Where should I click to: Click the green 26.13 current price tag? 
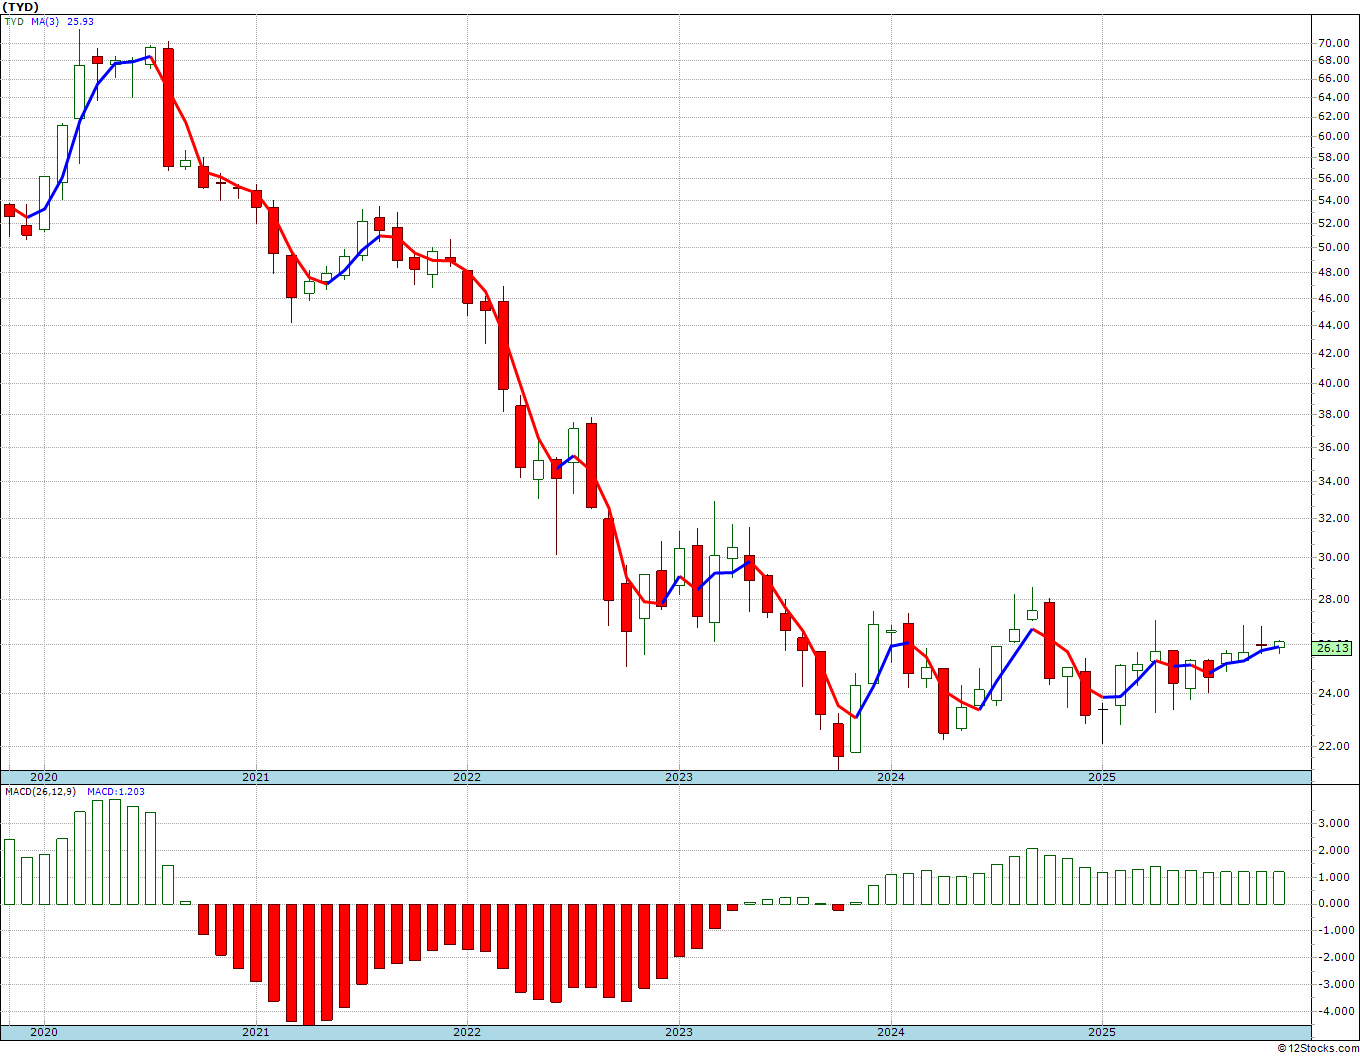tap(1332, 648)
